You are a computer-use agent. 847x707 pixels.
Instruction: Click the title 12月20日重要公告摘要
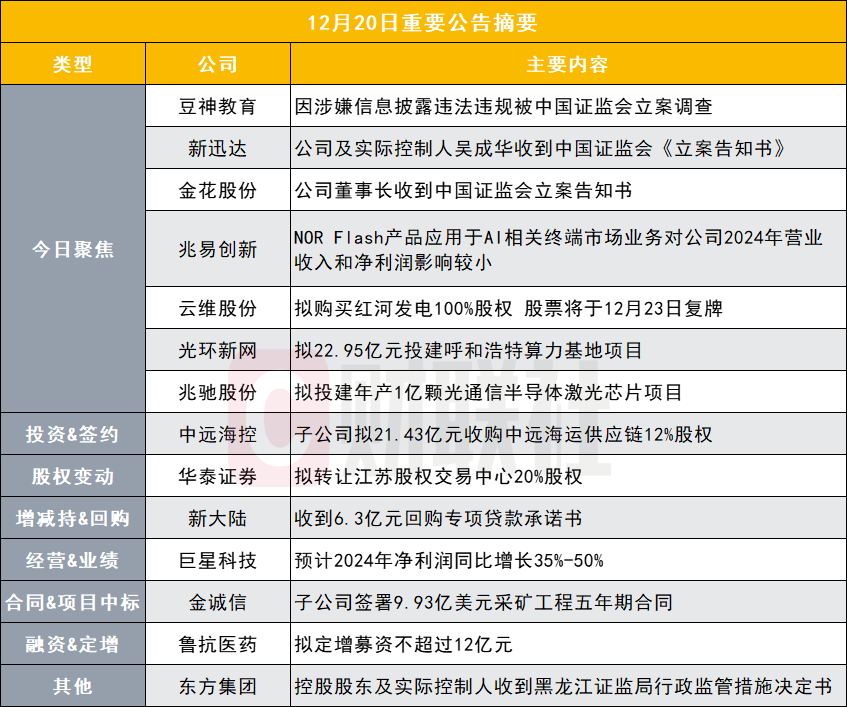[423, 23]
